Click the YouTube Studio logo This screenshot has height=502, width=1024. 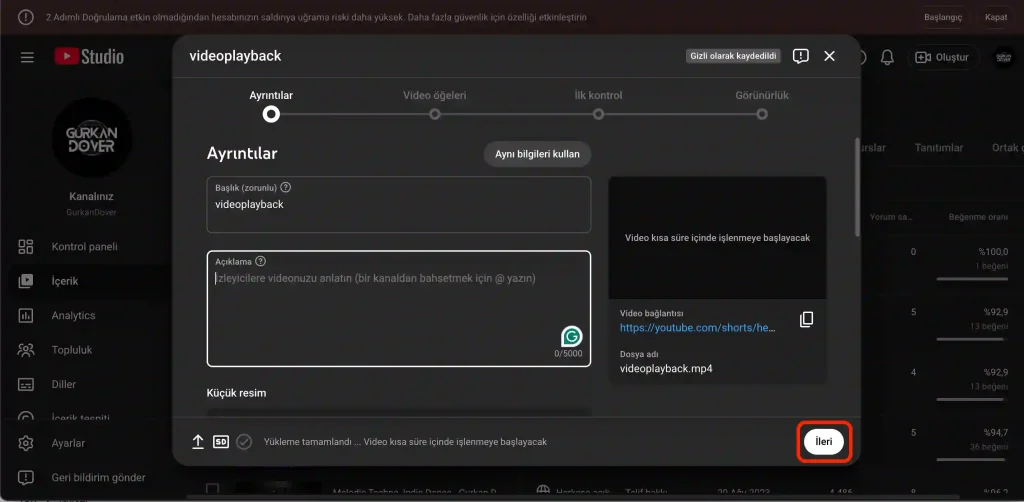click(x=89, y=57)
